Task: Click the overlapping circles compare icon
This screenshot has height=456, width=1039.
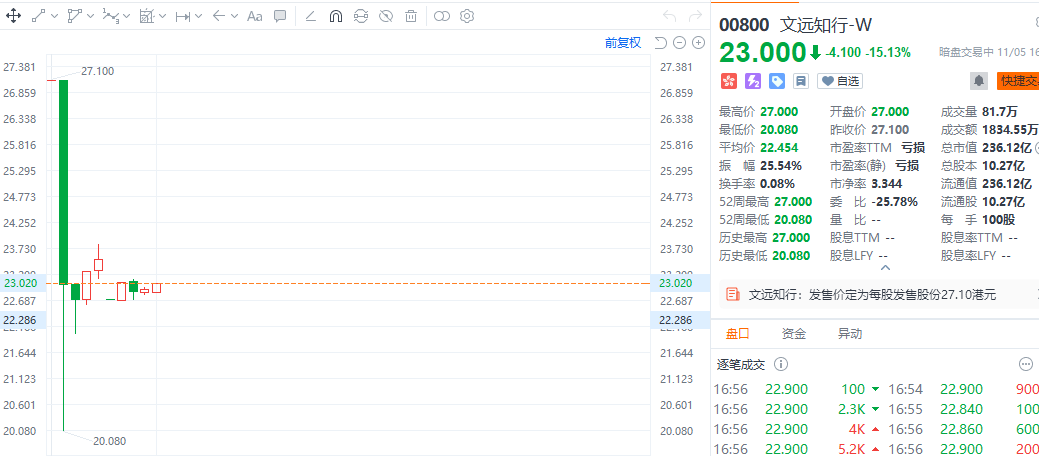Action: tap(442, 17)
